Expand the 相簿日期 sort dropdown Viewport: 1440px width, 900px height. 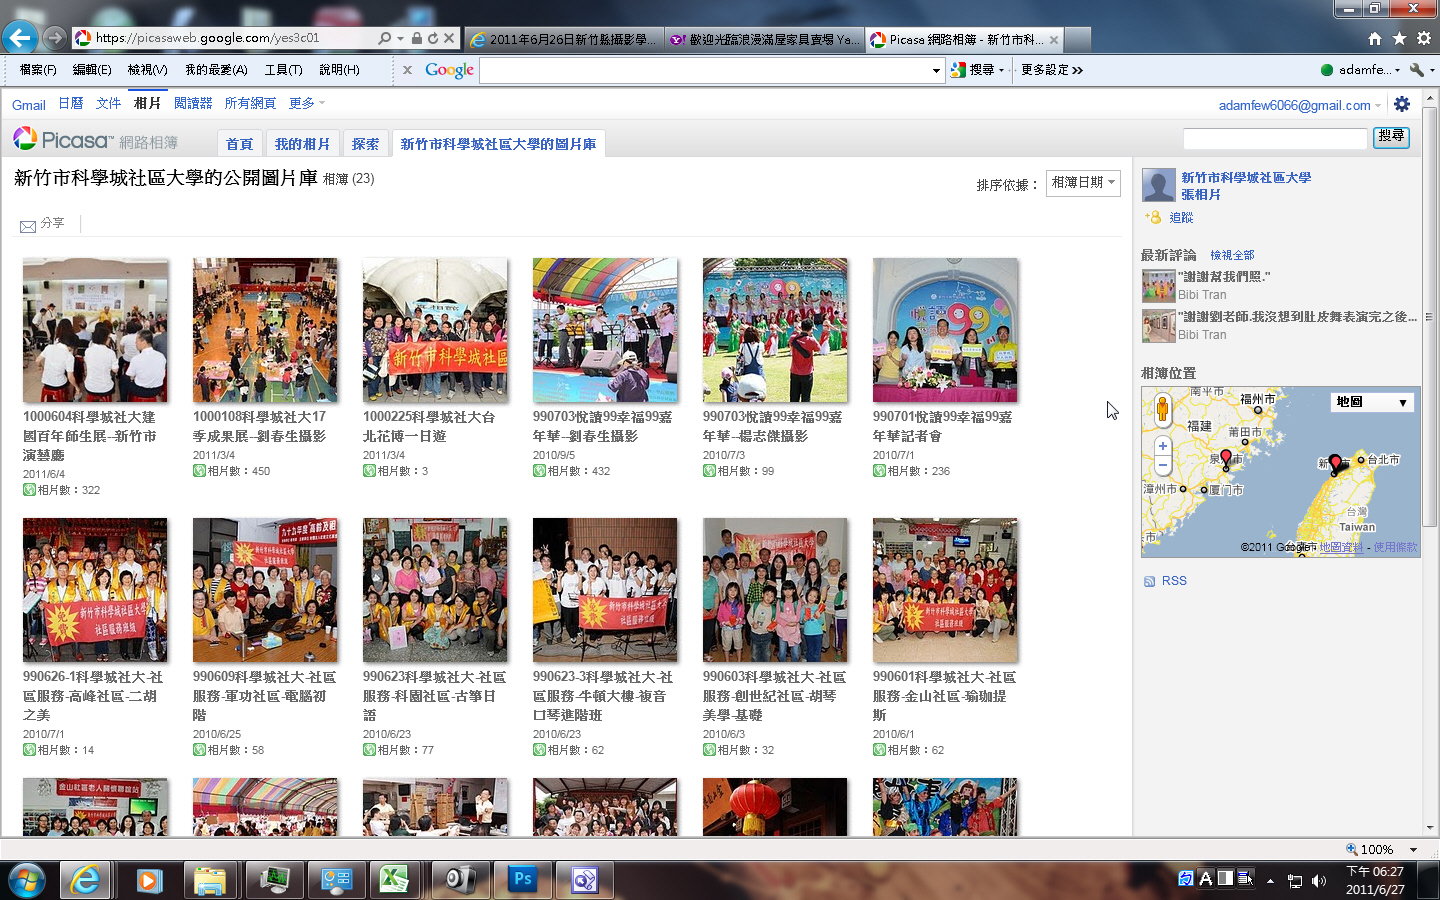click(x=1083, y=183)
